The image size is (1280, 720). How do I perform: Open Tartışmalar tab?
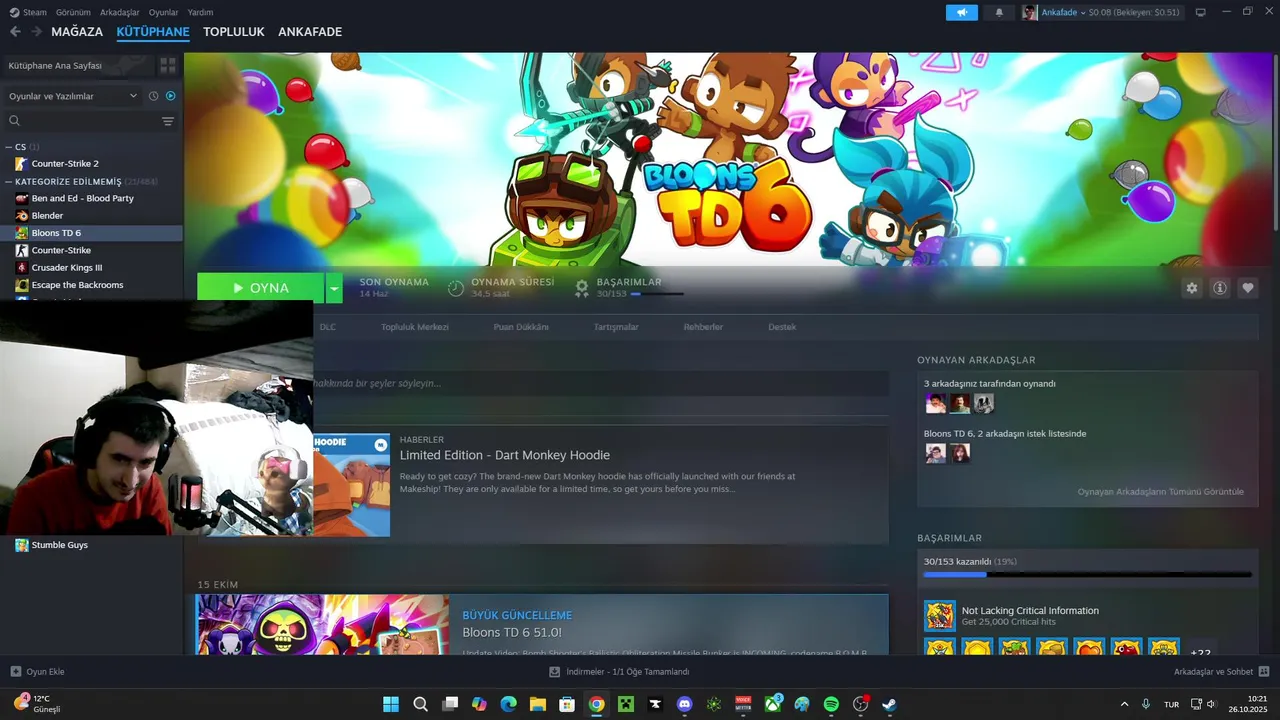(x=616, y=327)
